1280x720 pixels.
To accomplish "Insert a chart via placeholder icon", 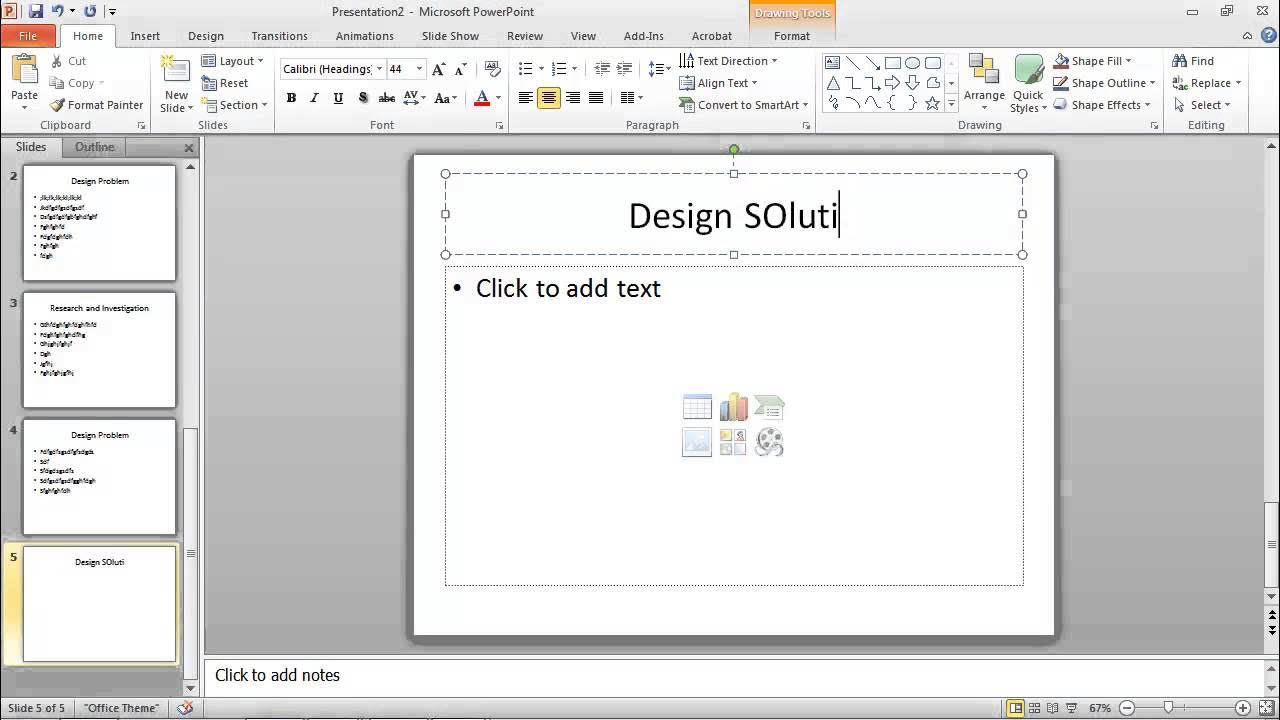I will pos(733,407).
